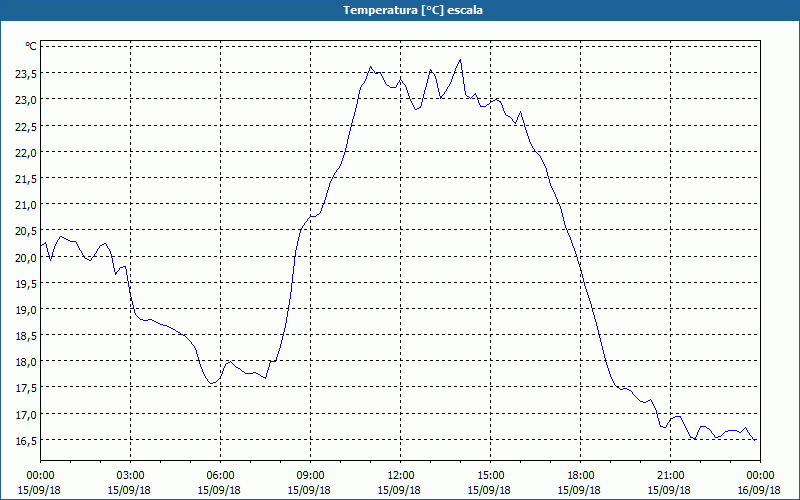Click the 03:00 time axis label
The width and height of the screenshot is (800, 500).
pyautogui.click(x=131, y=476)
